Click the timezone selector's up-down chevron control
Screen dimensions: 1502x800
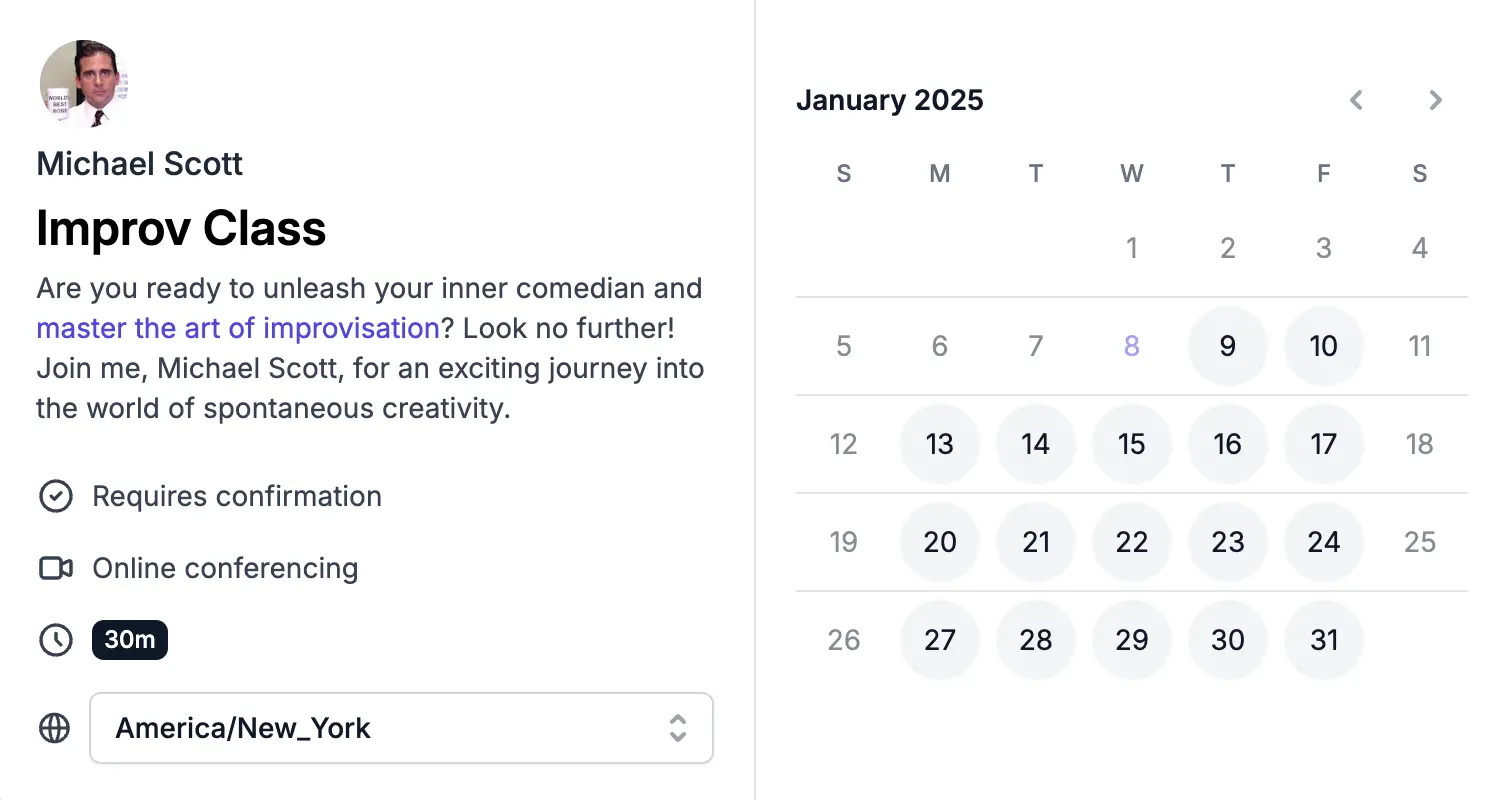pos(678,728)
